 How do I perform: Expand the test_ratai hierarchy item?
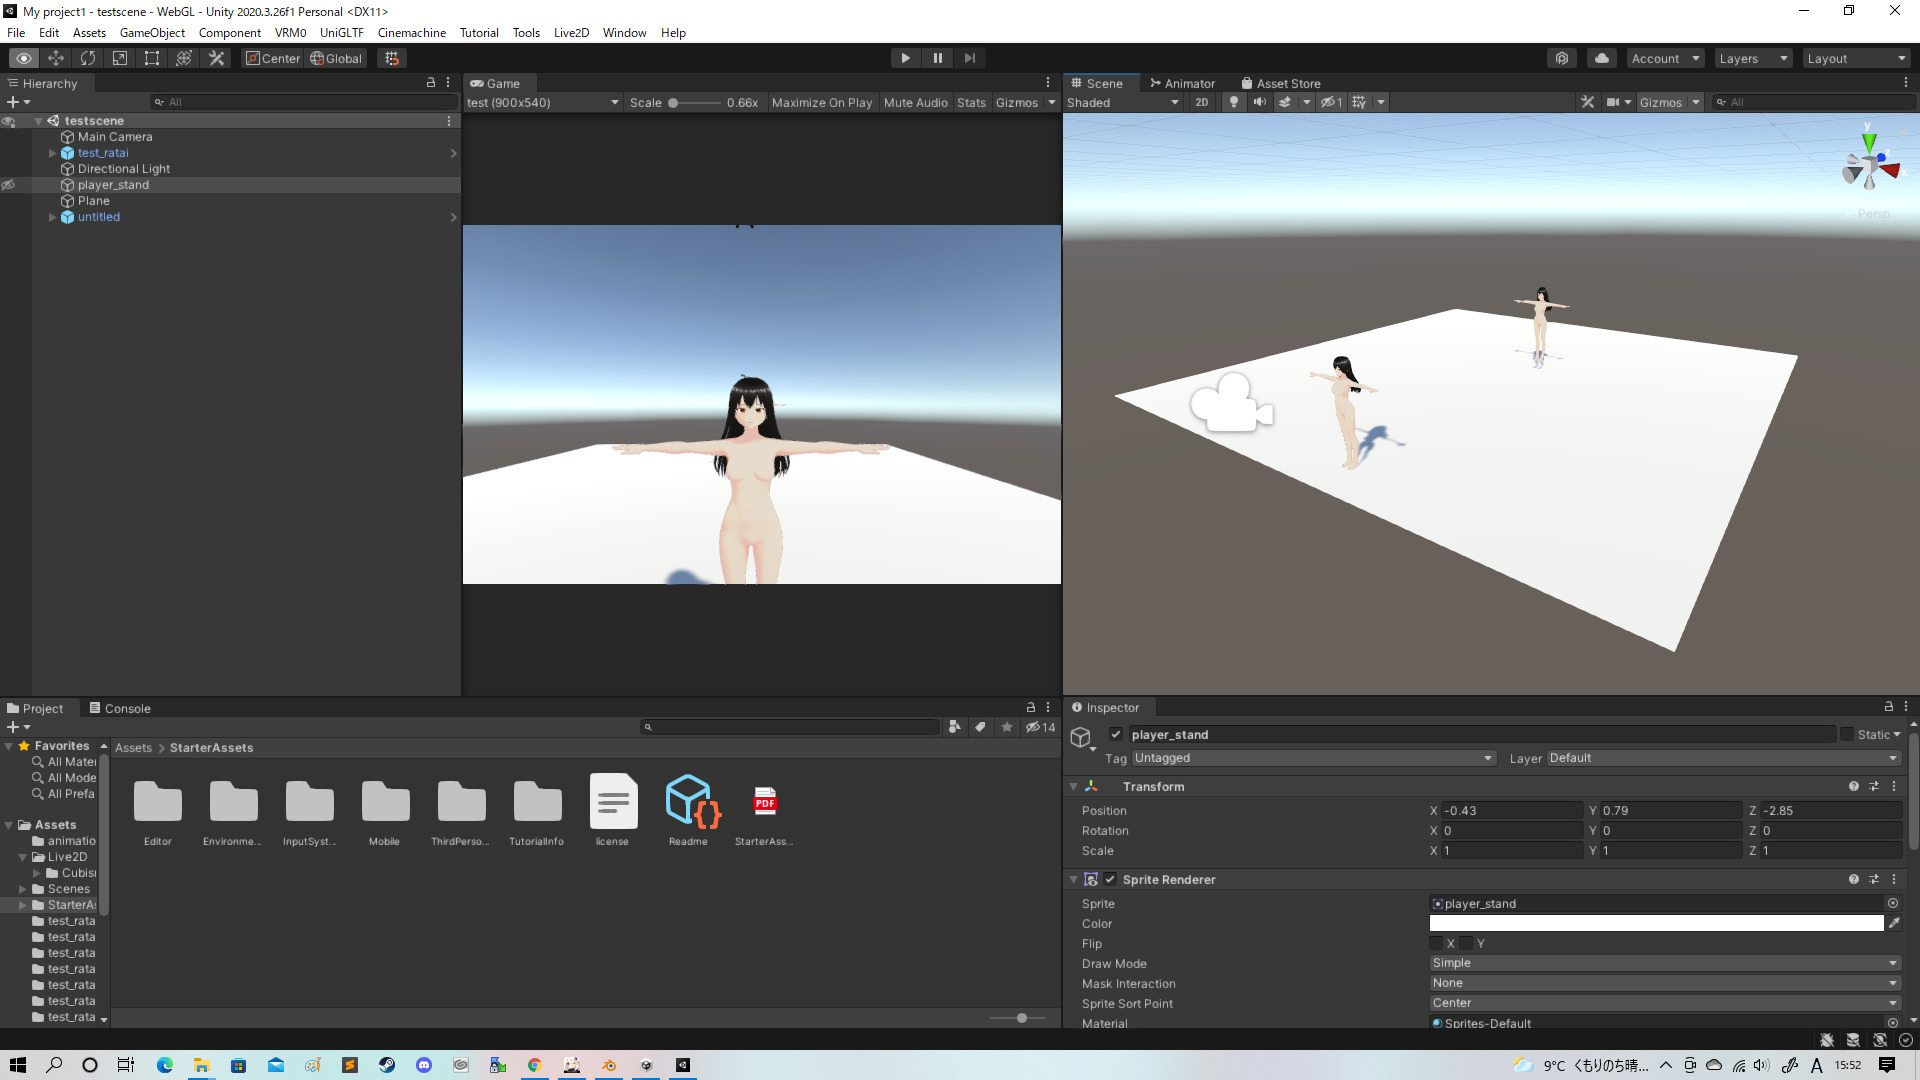click(x=53, y=153)
